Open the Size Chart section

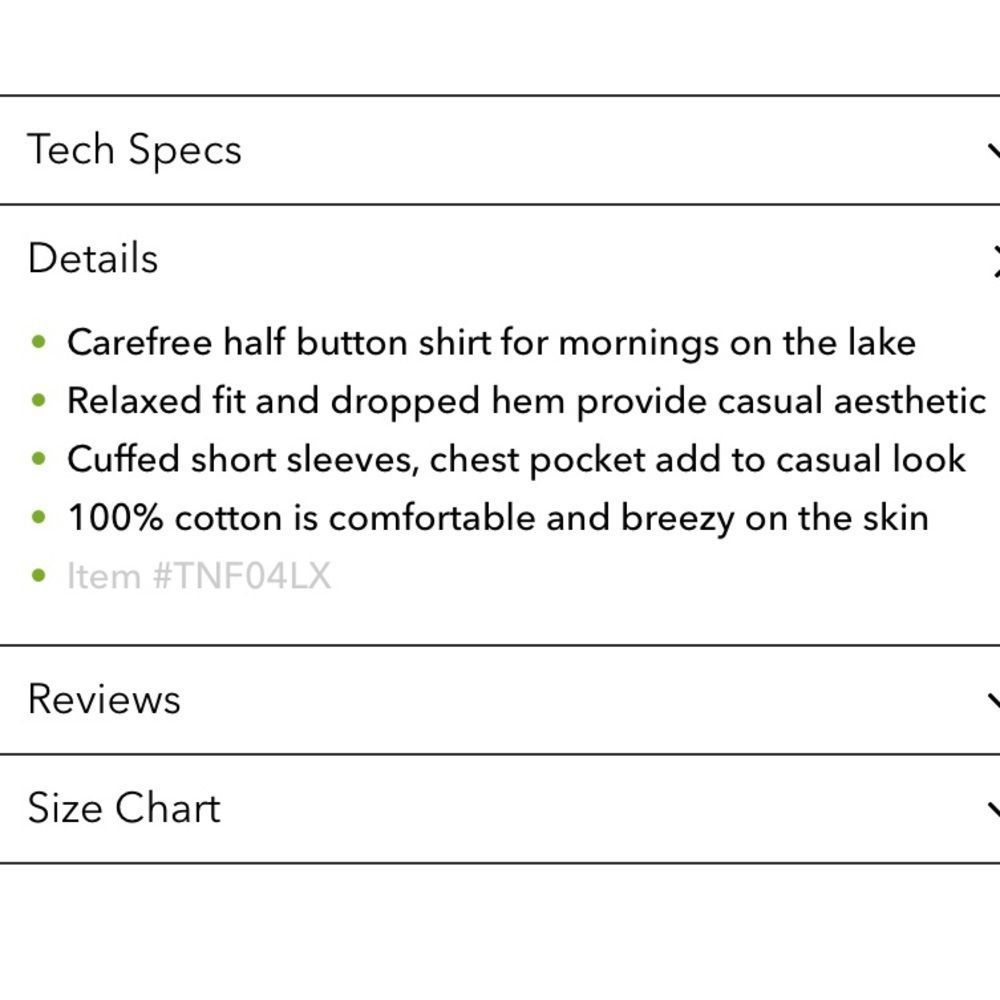[123, 807]
